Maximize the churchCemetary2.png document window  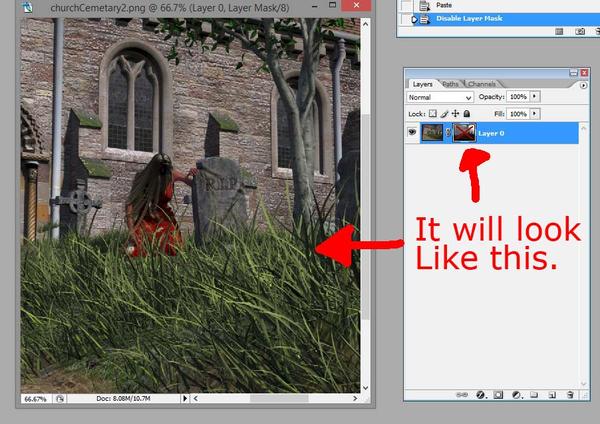332,5
